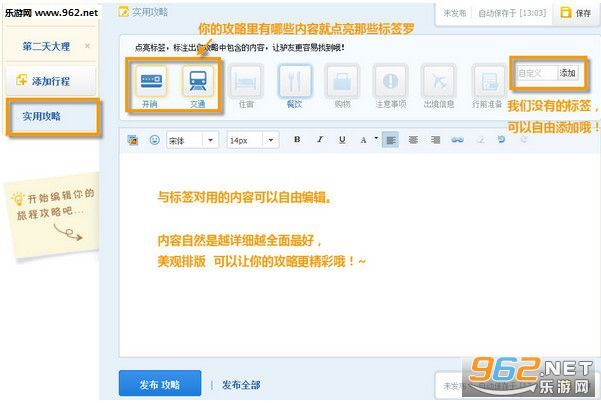Expand the font color dropdown arrow
The width and height of the screenshot is (601, 403).
[x=376, y=140]
